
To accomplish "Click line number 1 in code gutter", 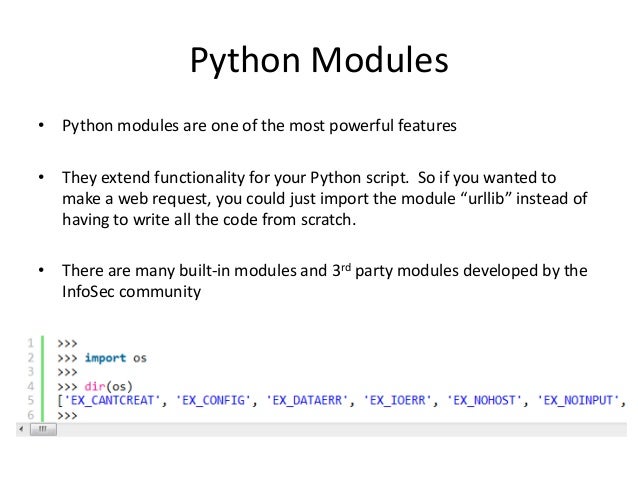I will coord(31,343).
